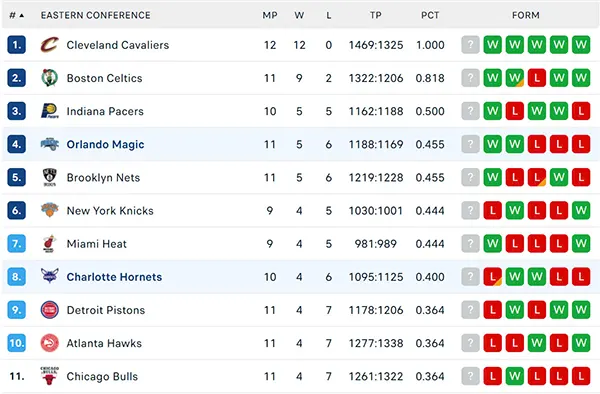
Task: Select the TP column header
Action: pos(376,15)
